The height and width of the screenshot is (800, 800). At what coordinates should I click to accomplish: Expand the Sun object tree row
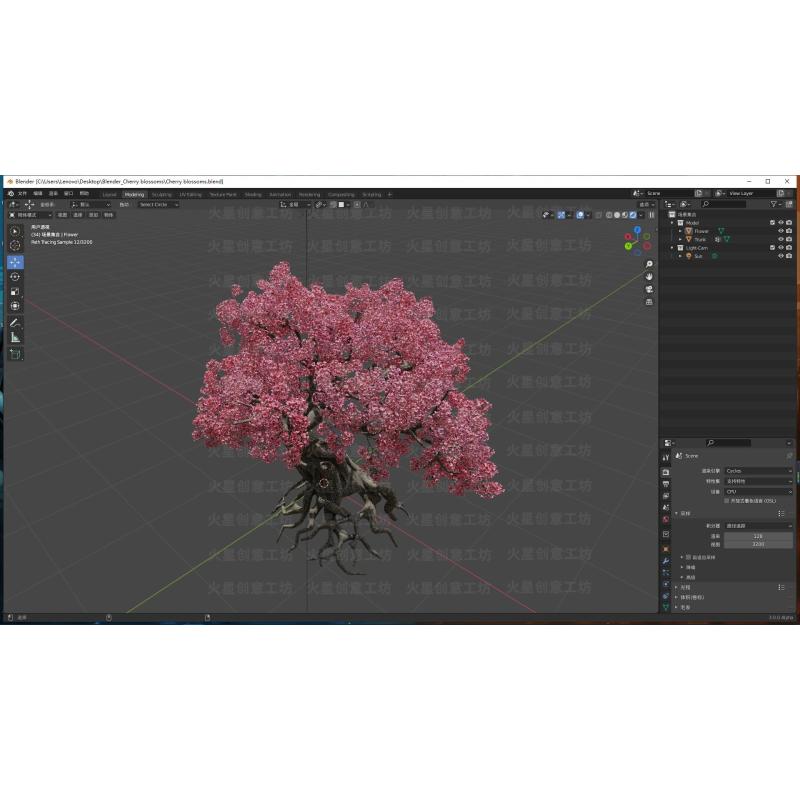point(680,256)
